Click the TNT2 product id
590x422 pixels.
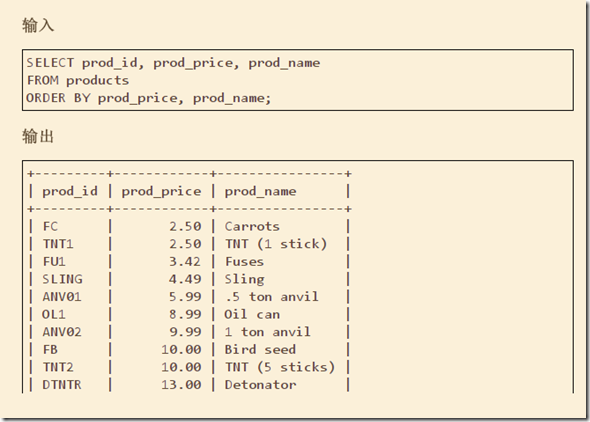point(58,367)
